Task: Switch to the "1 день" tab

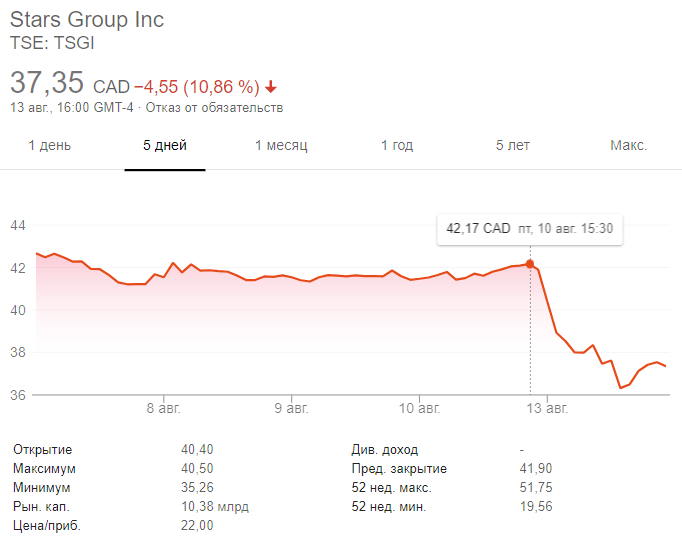Action: pos(49,146)
